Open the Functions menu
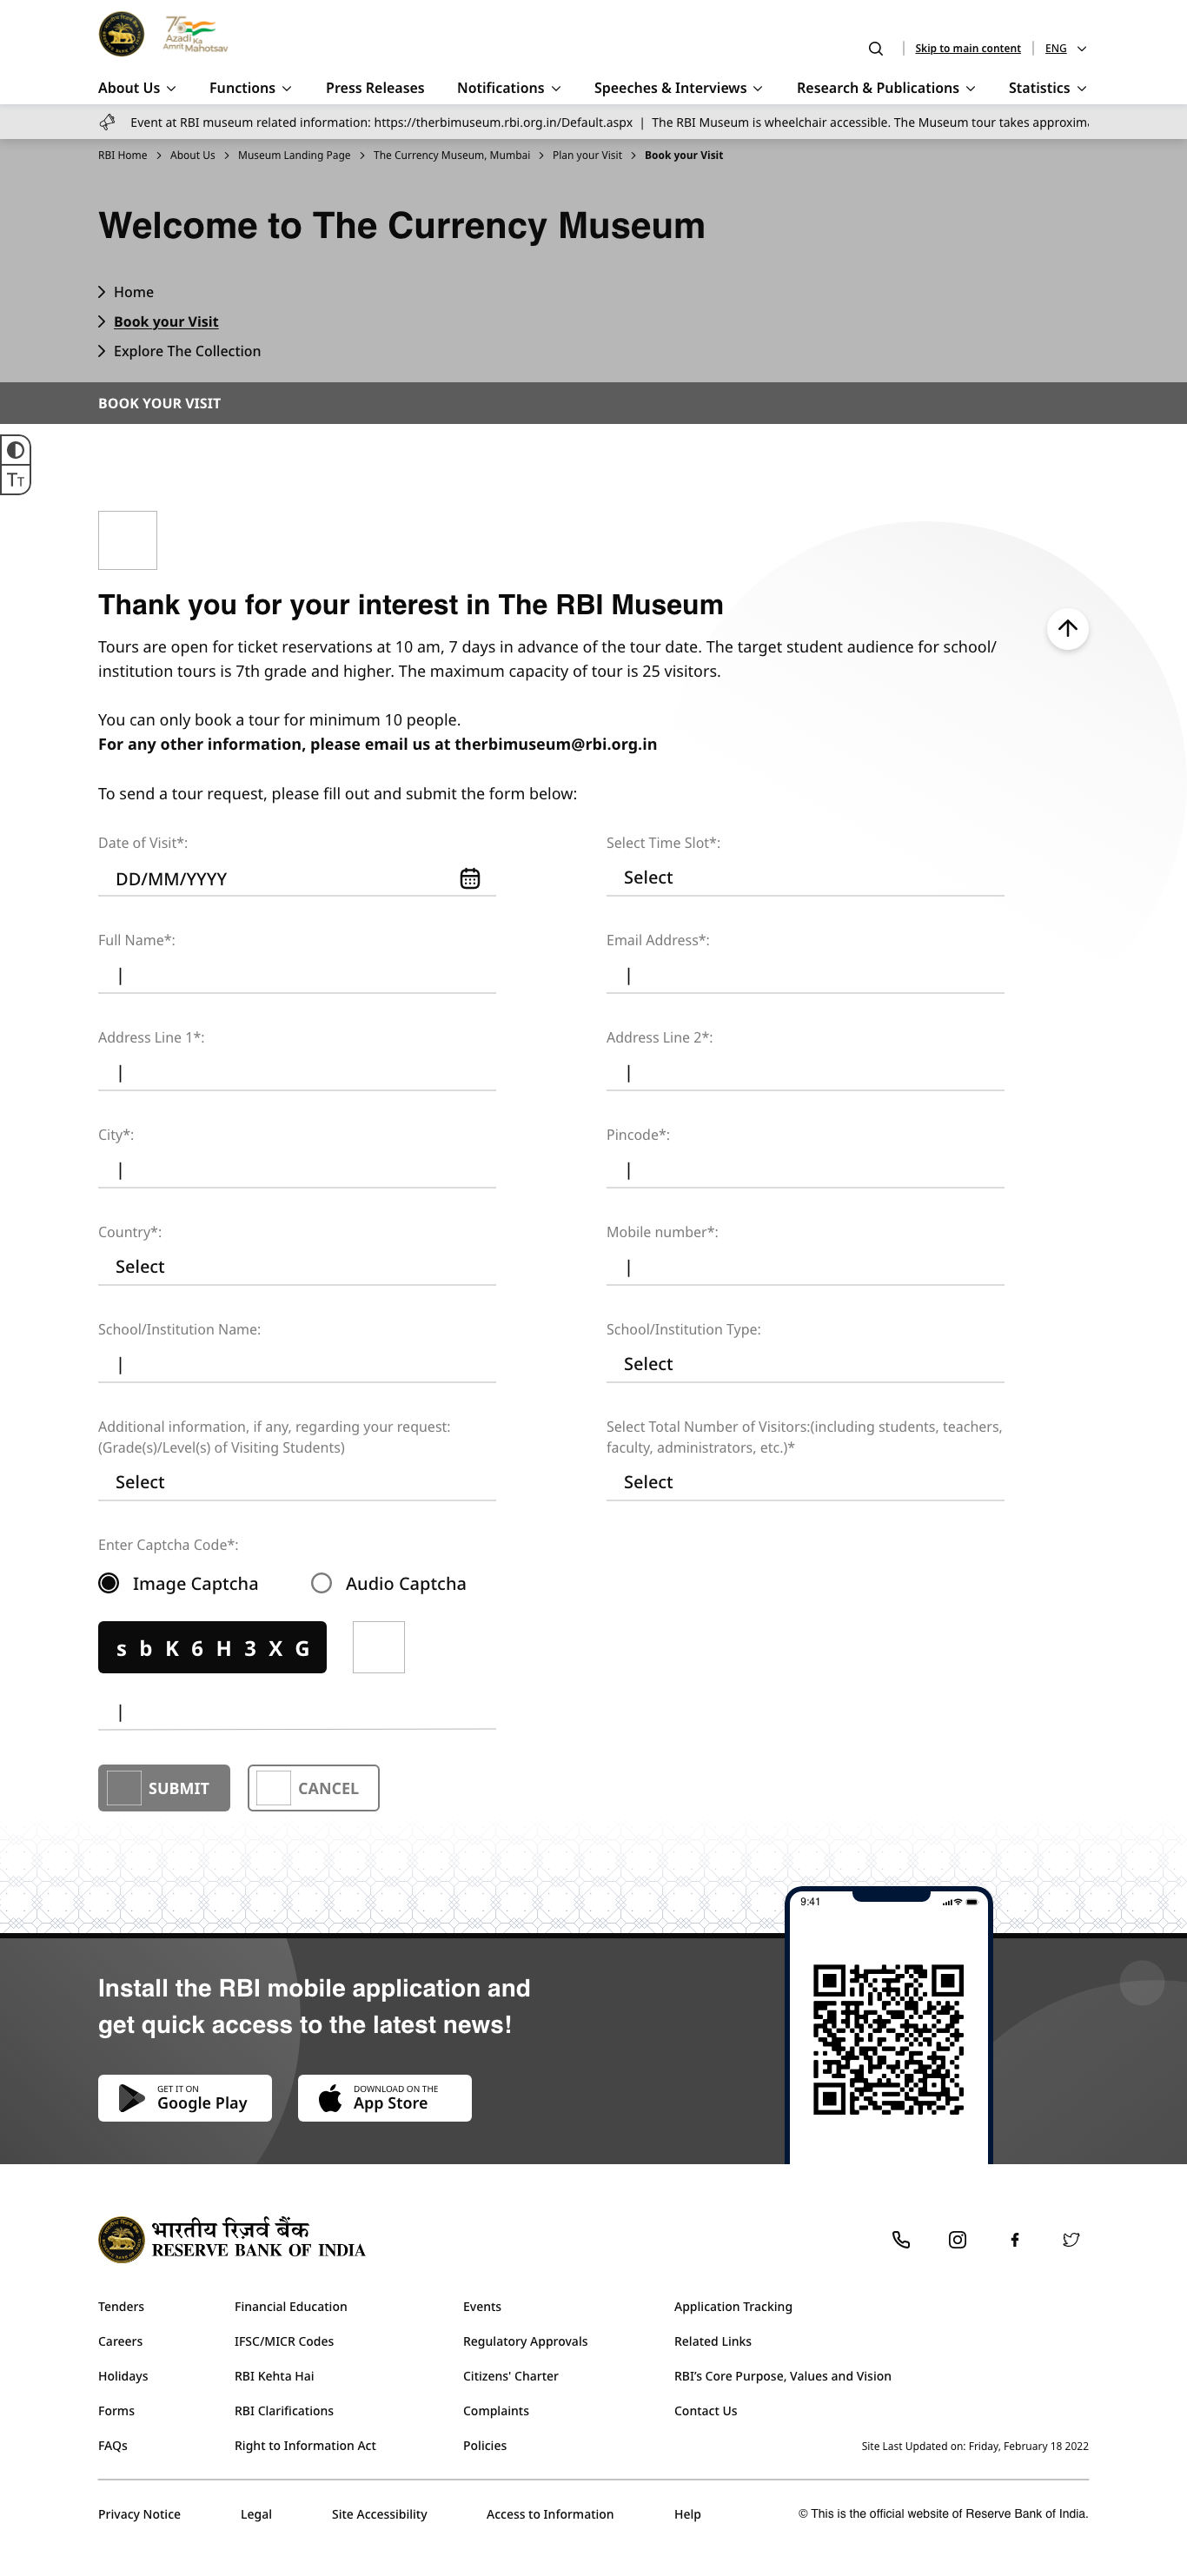Screen dimensions: 1187x2576 click(x=250, y=88)
